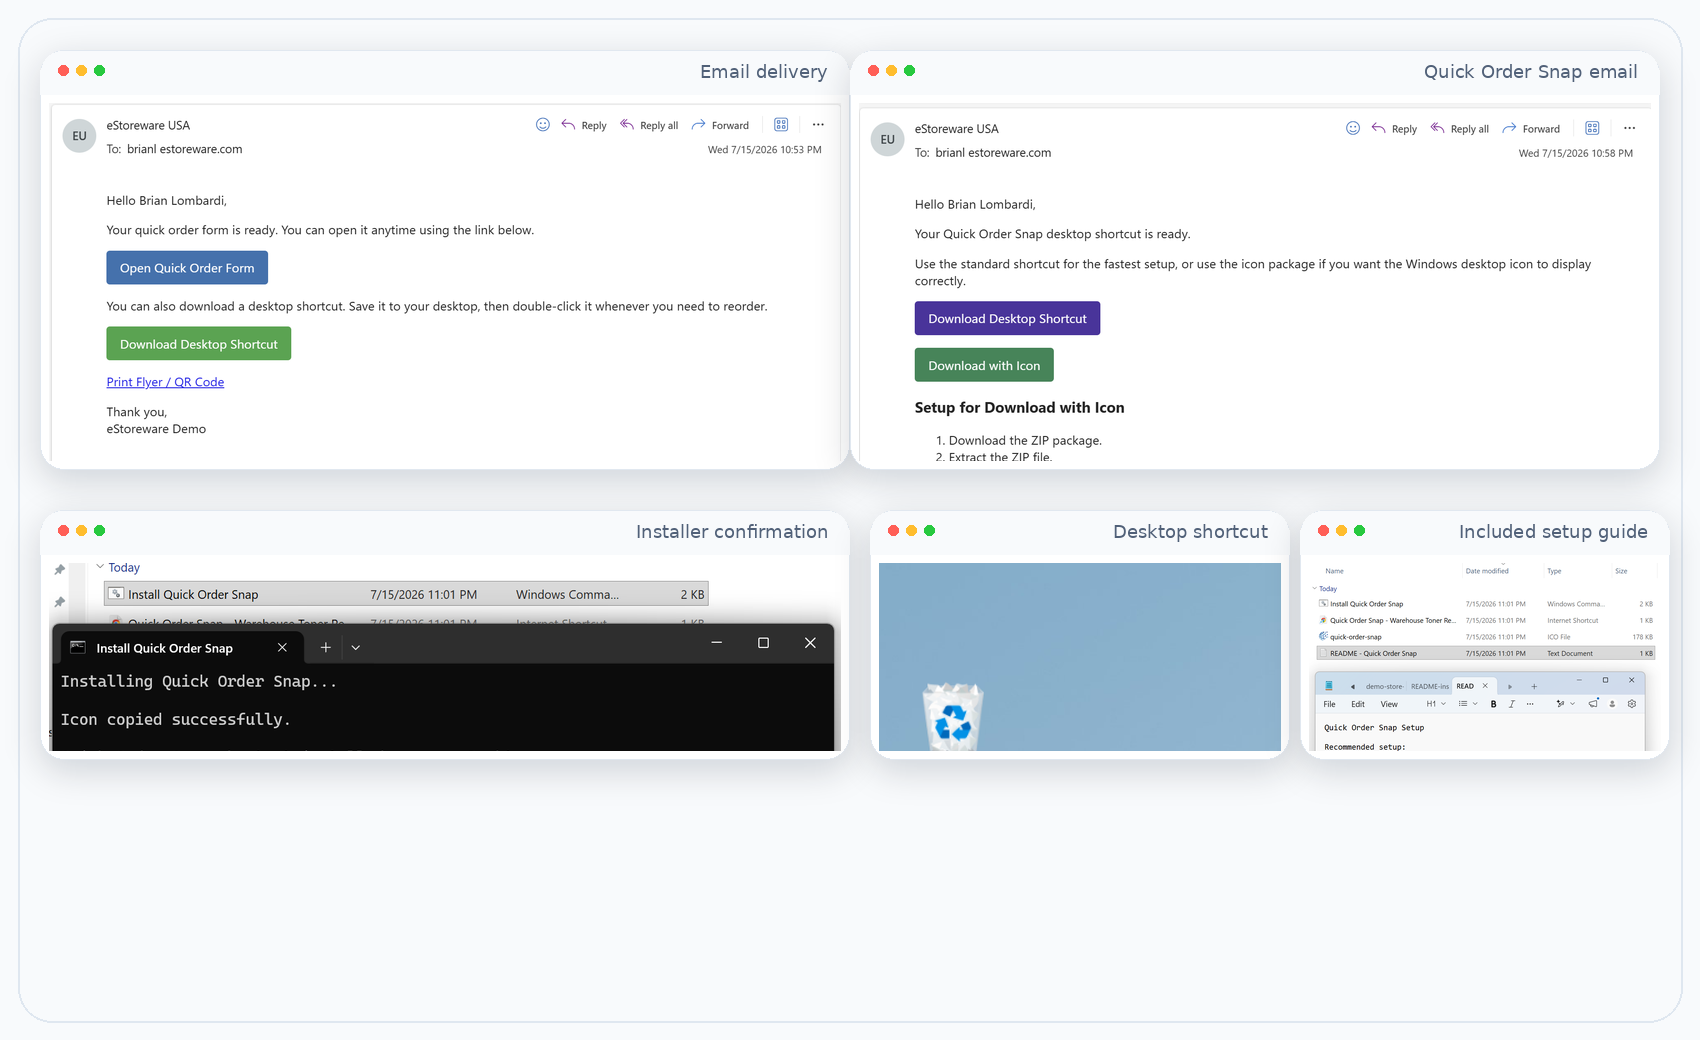Click the emoji reaction icon in the Quick Order Snap email
Image resolution: width=1700 pixels, height=1040 pixels.
coord(1353,128)
